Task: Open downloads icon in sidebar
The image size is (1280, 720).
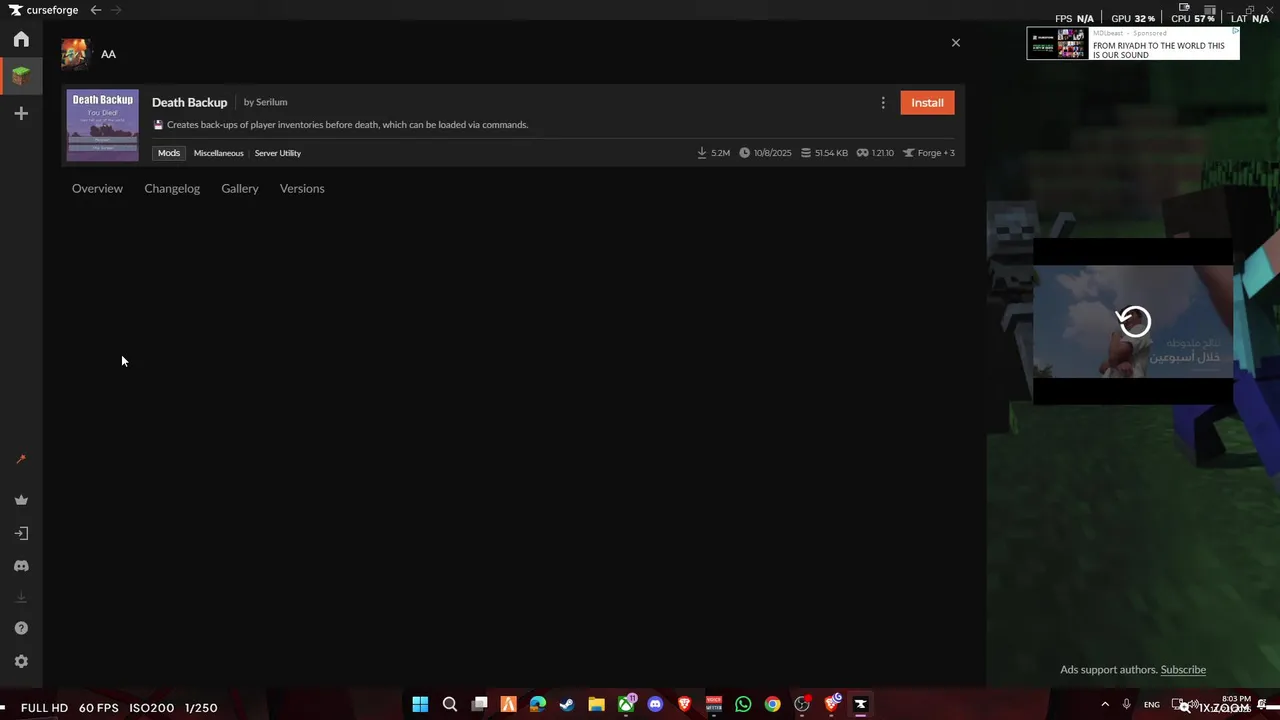Action: coord(21,597)
